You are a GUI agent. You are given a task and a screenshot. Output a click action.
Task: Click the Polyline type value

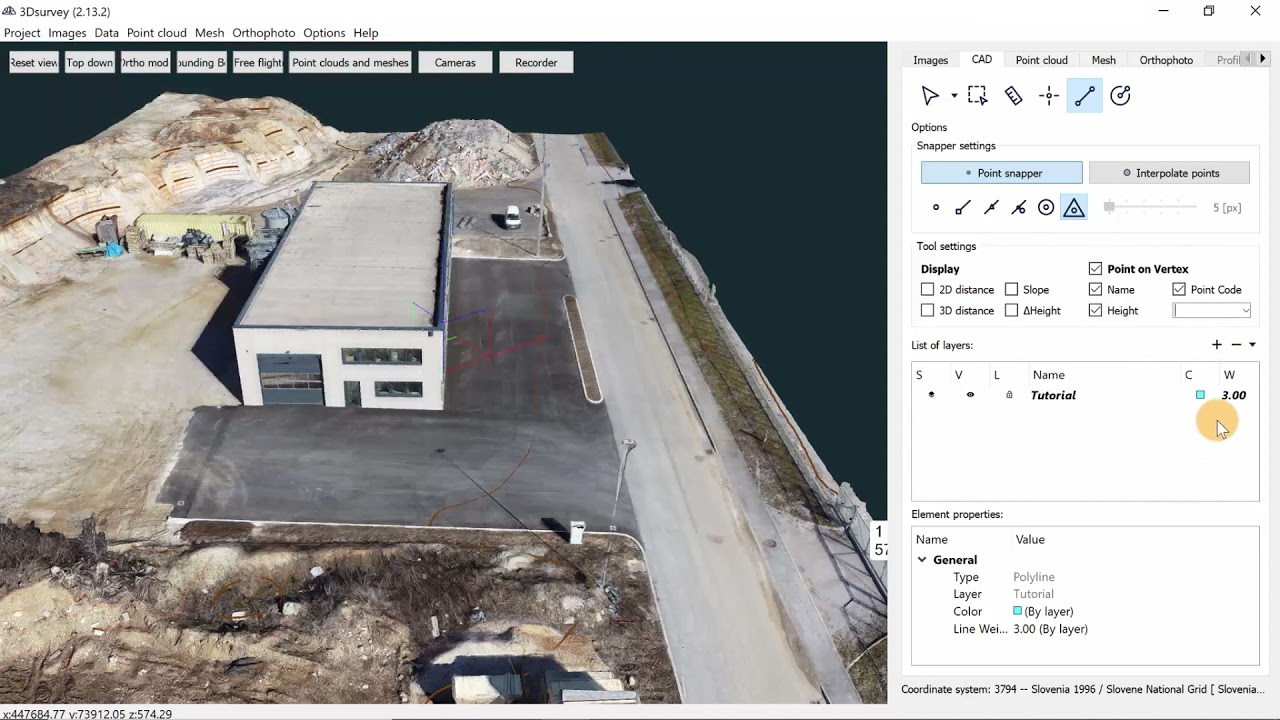pyautogui.click(x=1034, y=577)
